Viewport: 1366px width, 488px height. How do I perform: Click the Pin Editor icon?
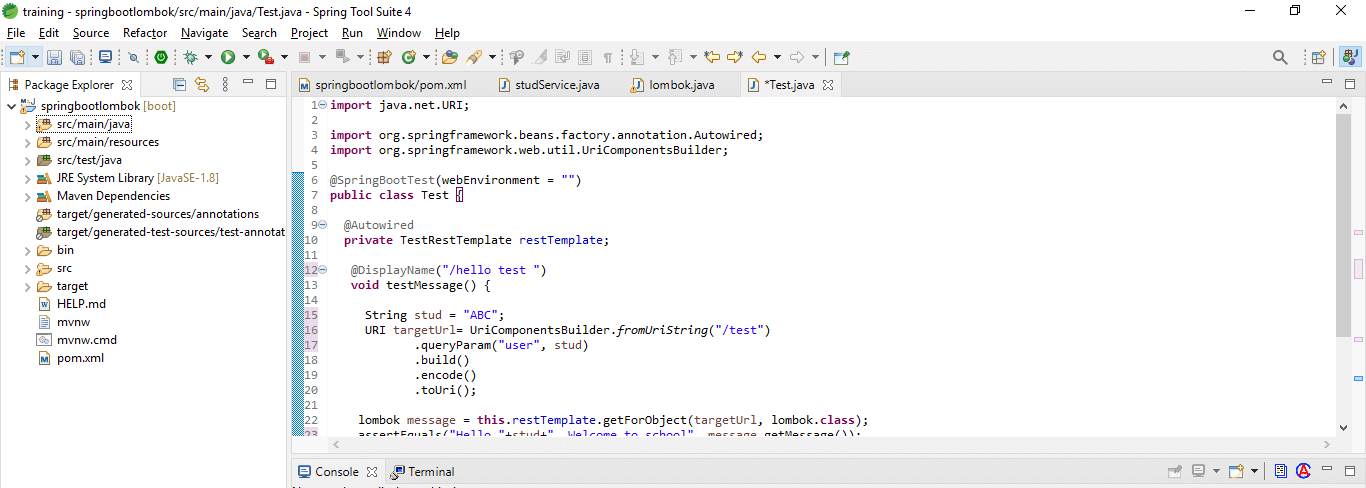point(842,58)
